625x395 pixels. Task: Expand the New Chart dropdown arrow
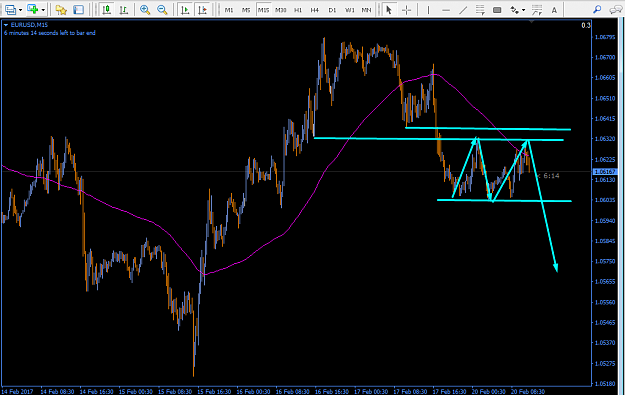pos(43,10)
